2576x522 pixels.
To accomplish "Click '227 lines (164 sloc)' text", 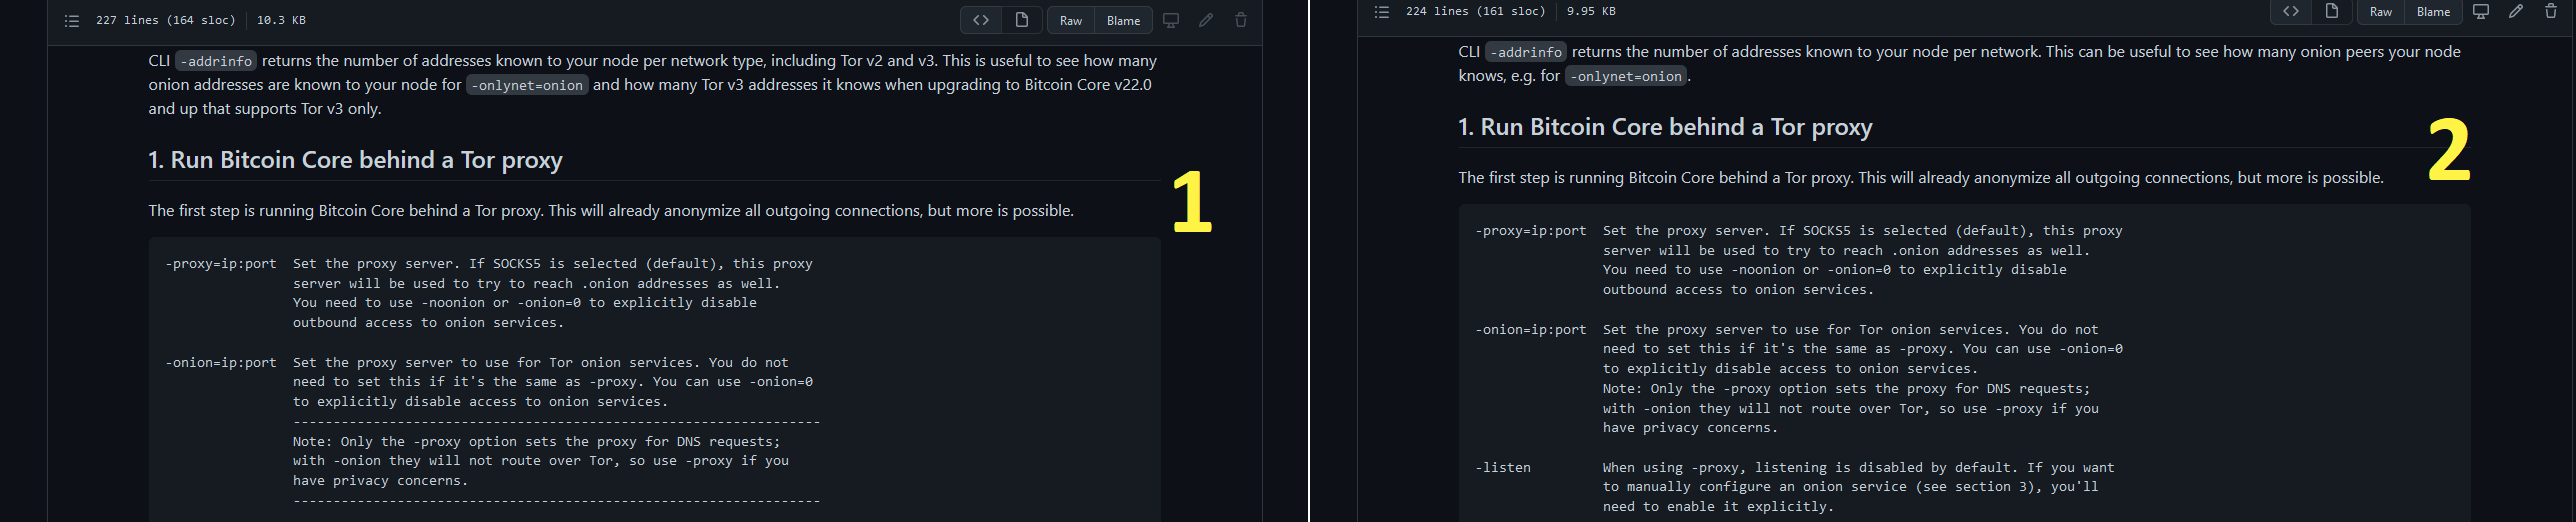I will tap(166, 20).
